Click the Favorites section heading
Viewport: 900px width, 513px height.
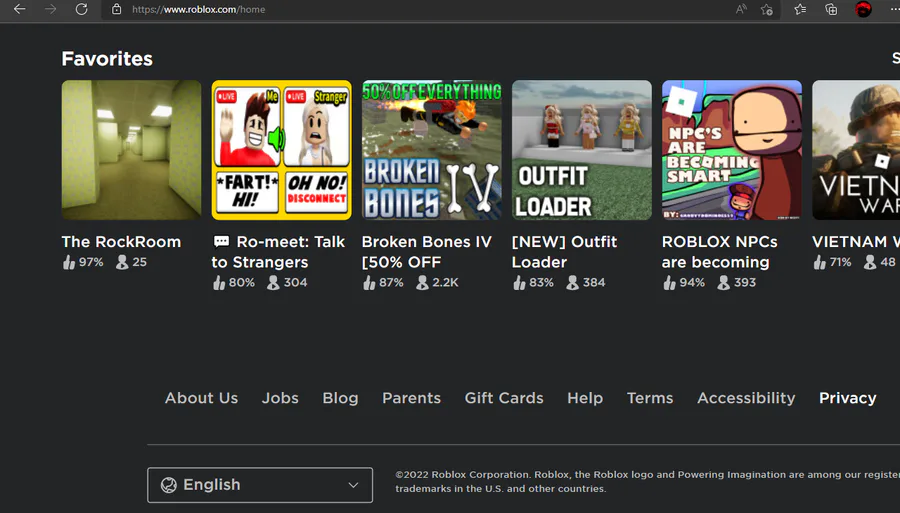pyautogui.click(x=107, y=59)
